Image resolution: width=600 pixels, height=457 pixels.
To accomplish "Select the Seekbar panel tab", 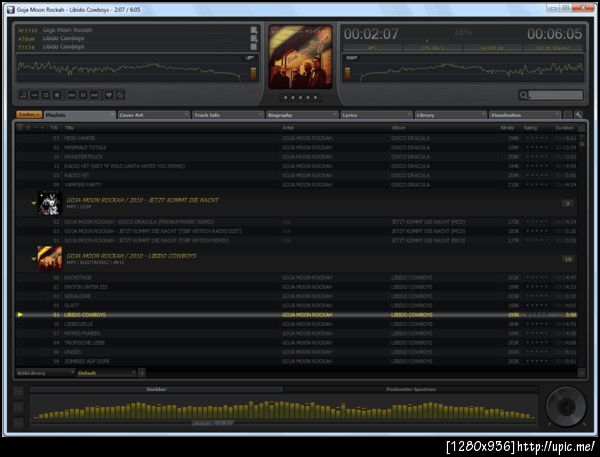I will coord(157,389).
